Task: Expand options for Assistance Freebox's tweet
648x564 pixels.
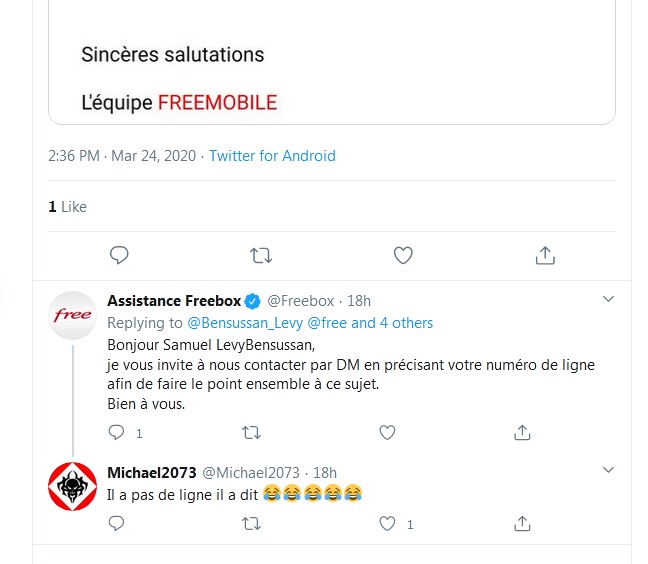Action: coord(608,300)
